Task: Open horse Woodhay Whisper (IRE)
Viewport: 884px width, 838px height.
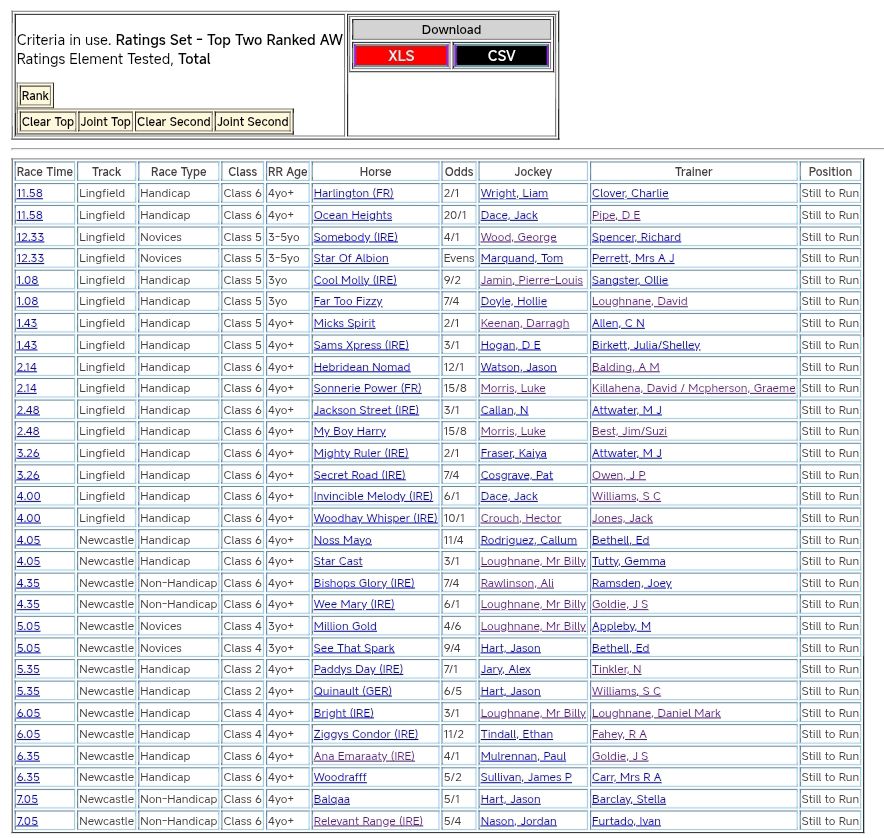Action: [x=375, y=518]
